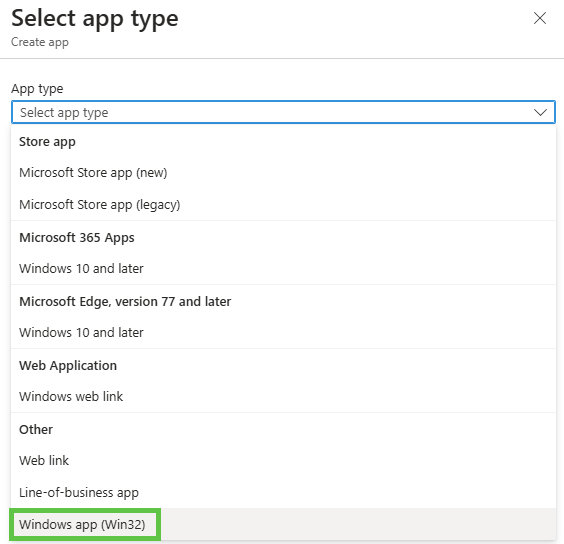Select Windows 10 and later under Microsoft Edge
Viewport: 564px width, 544px height.
[283, 332]
